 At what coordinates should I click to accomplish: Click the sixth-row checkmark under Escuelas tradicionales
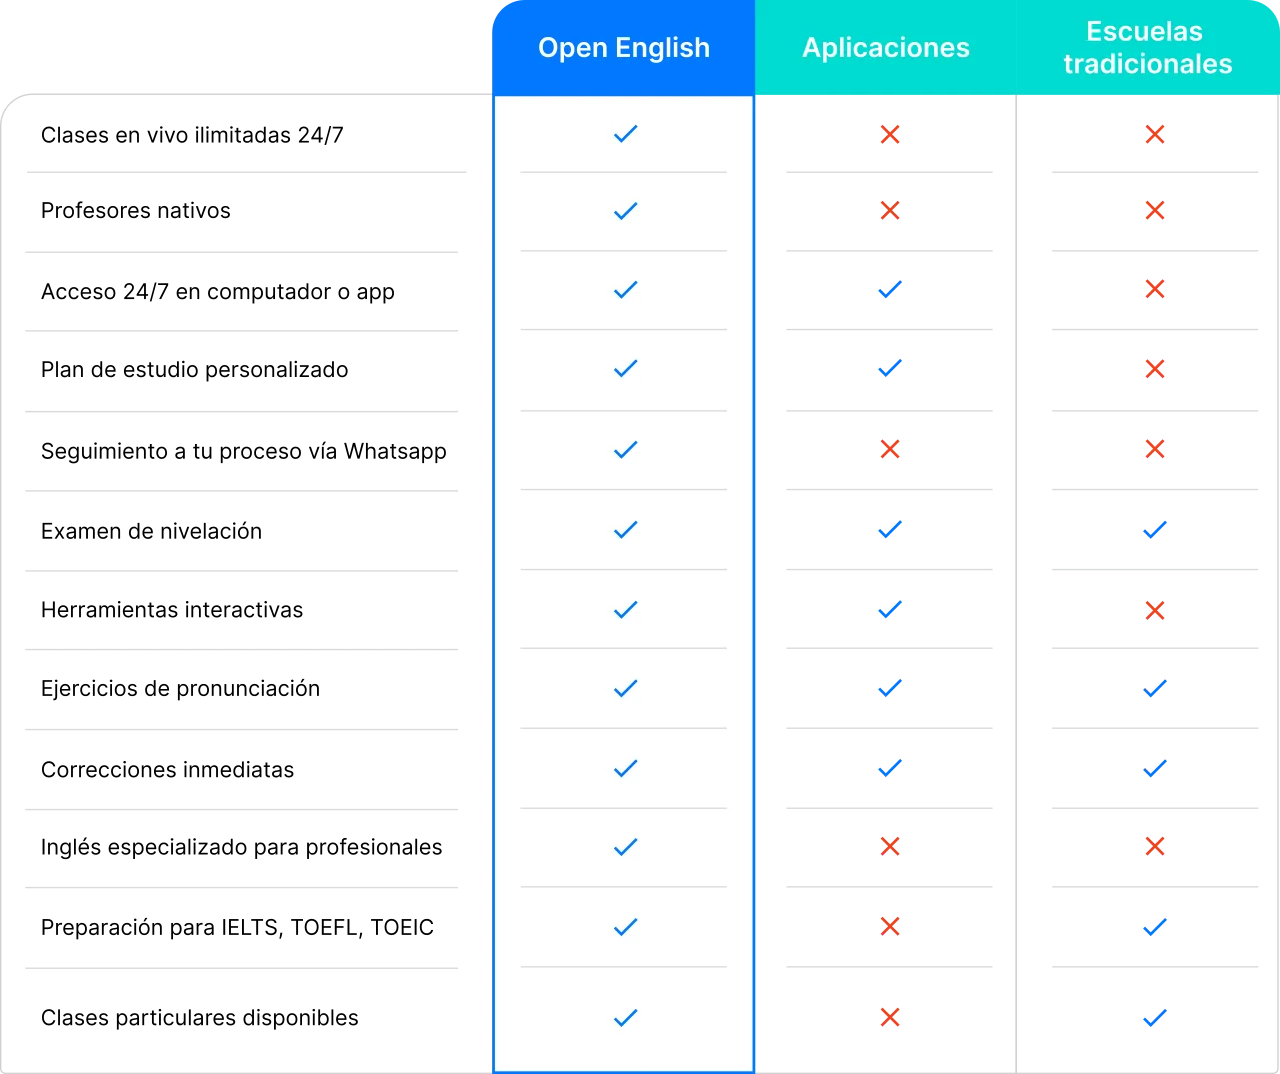(x=1153, y=531)
